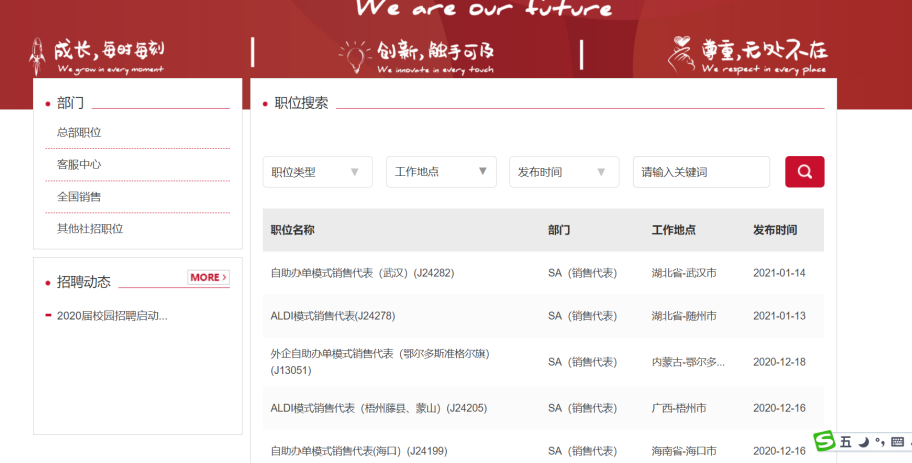Click the rocket icon in the banner
Image resolution: width=912 pixels, height=463 pixels.
click(x=38, y=56)
